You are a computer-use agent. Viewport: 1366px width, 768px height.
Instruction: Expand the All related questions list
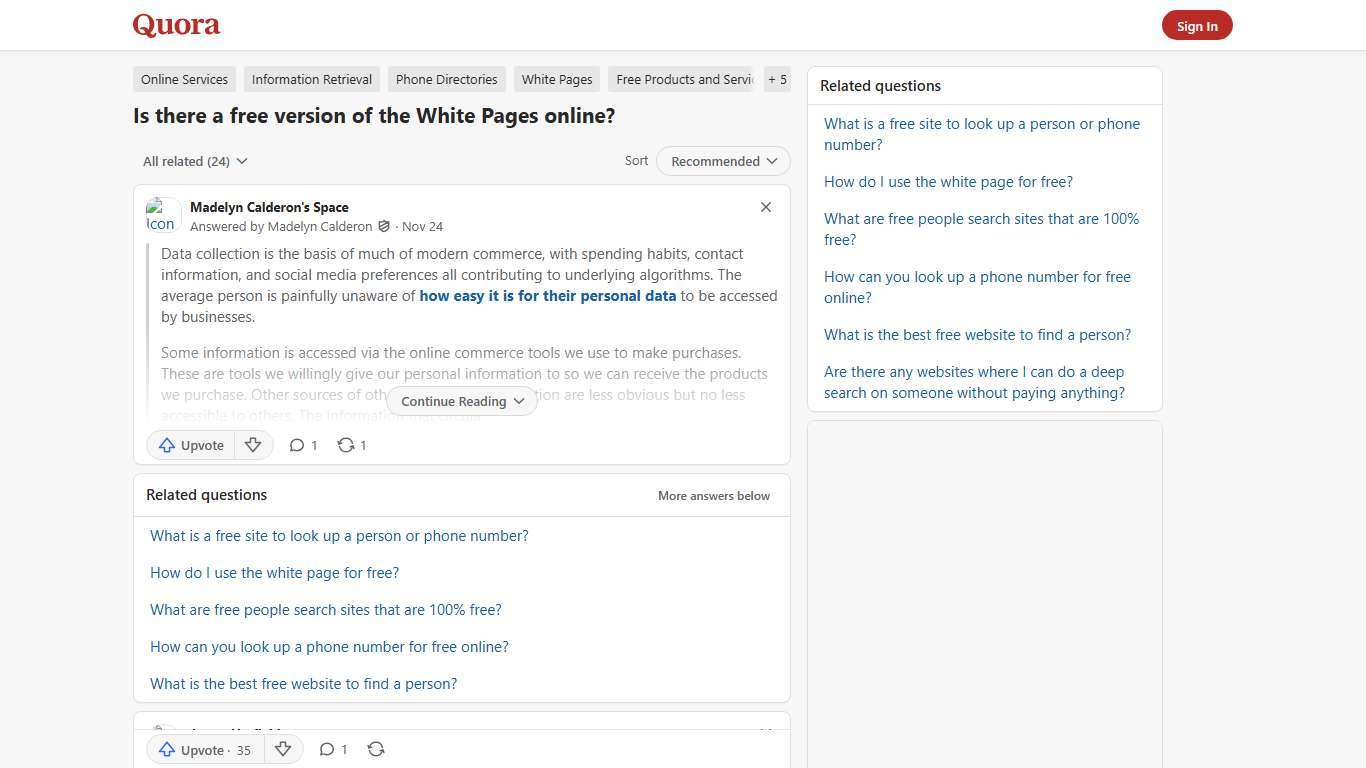[194, 161]
